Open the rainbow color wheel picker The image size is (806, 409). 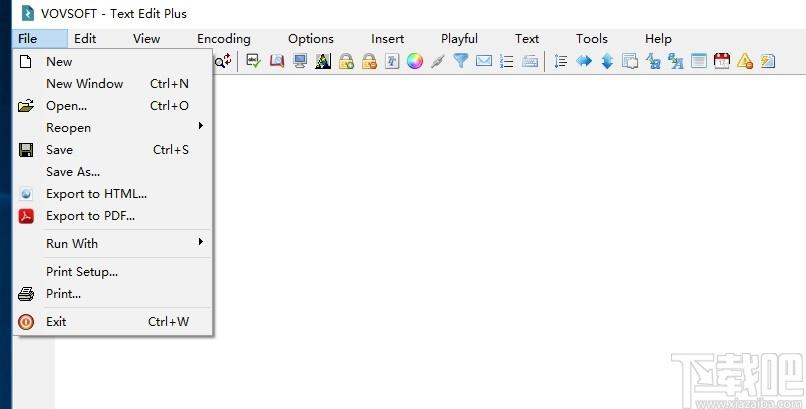(x=415, y=61)
